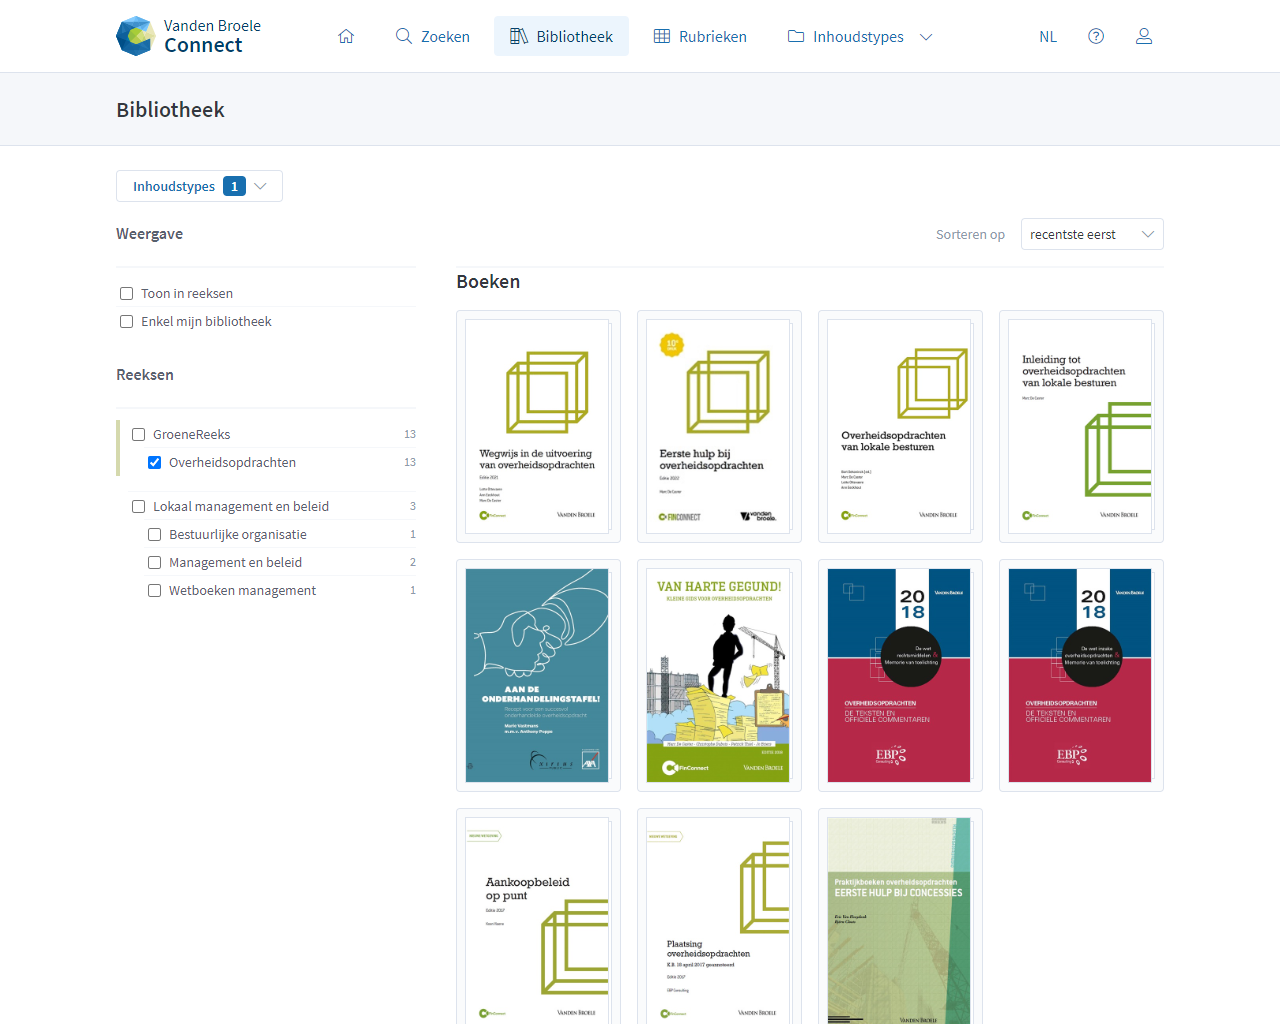Screen dimensions: 1280x1024
Task: Click the Vanden Broele Connect logo
Action: (188, 36)
